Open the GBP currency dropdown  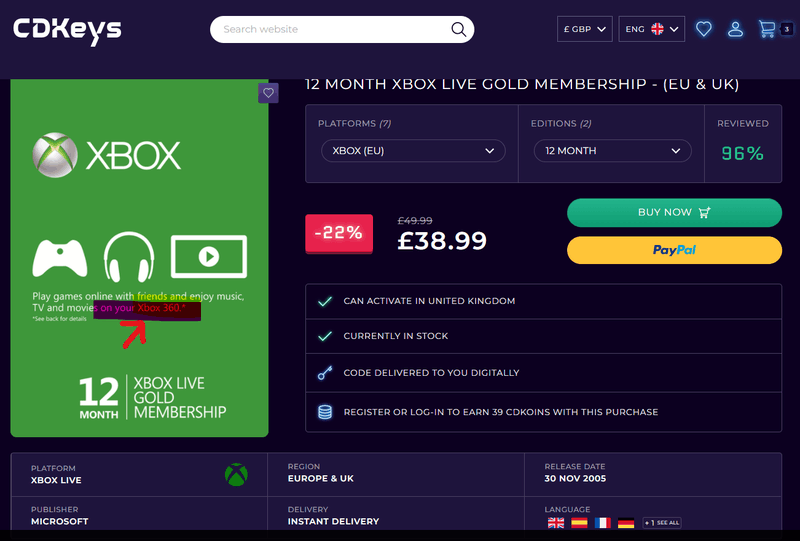point(585,29)
